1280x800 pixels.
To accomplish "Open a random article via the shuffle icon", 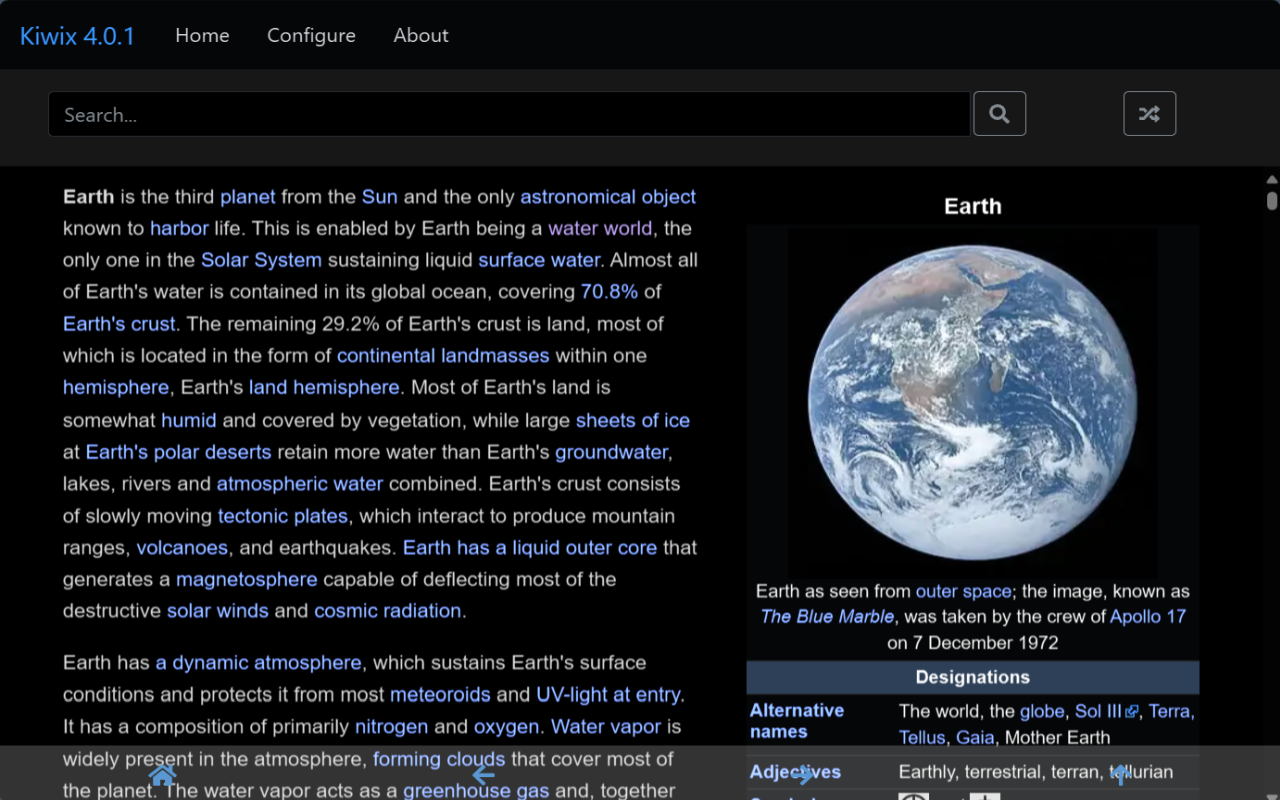I will click(x=1149, y=113).
